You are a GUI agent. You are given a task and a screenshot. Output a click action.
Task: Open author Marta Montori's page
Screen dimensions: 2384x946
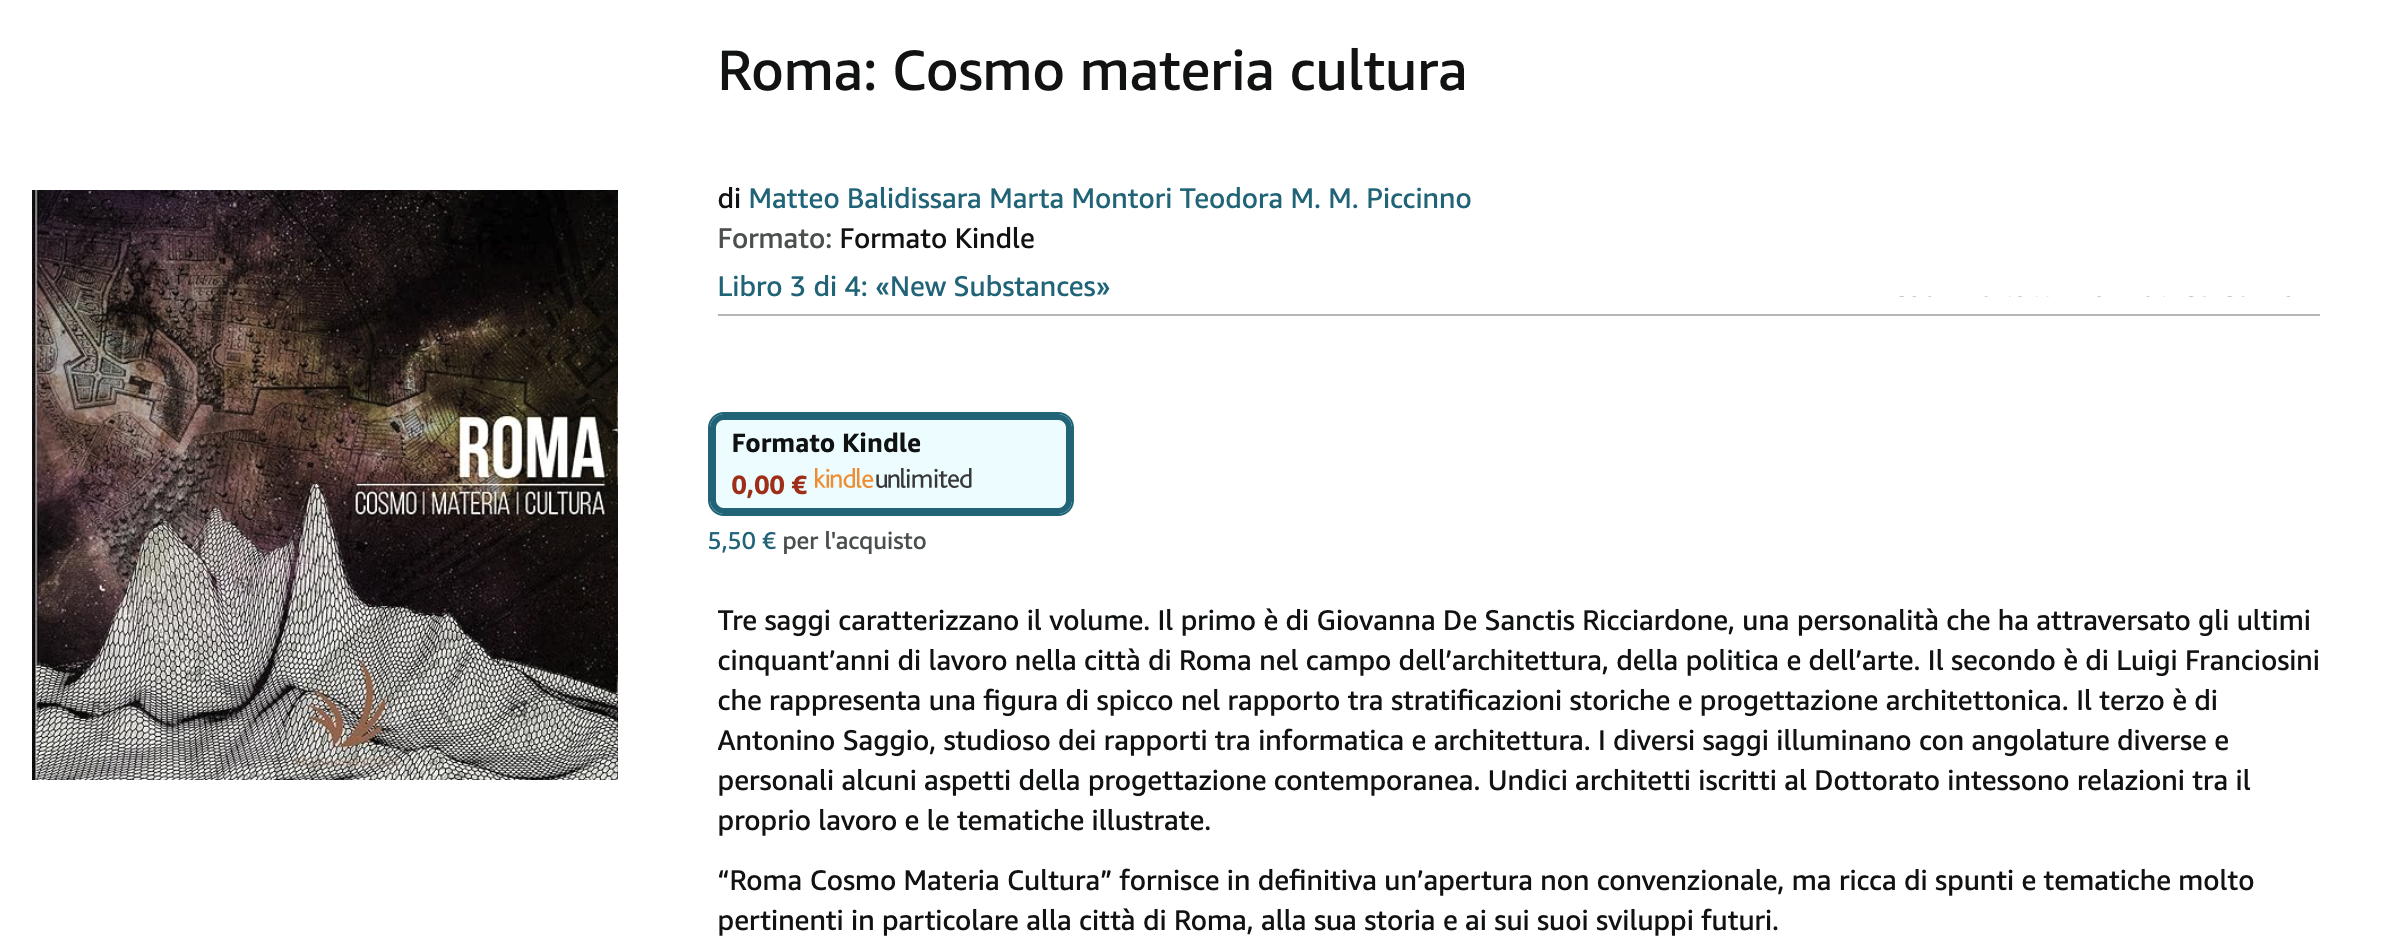click(x=1080, y=198)
